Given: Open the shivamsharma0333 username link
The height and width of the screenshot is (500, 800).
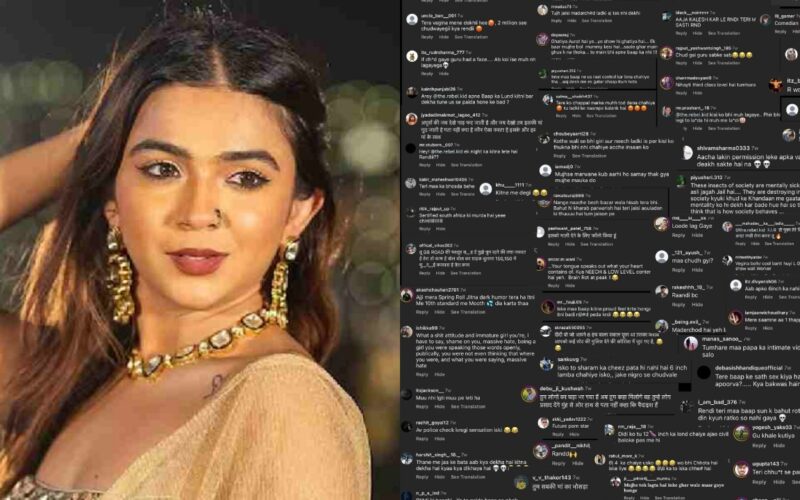Looking at the screenshot, I should pyautogui.click(x=723, y=148).
